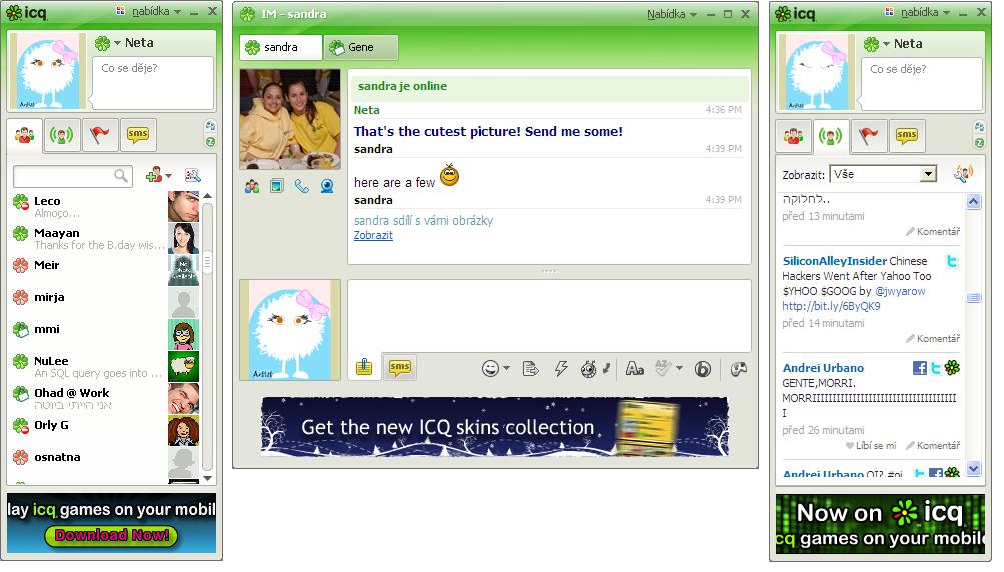Click the search contacts field in left window
This screenshot has height=572, width=1004.
[x=72, y=176]
